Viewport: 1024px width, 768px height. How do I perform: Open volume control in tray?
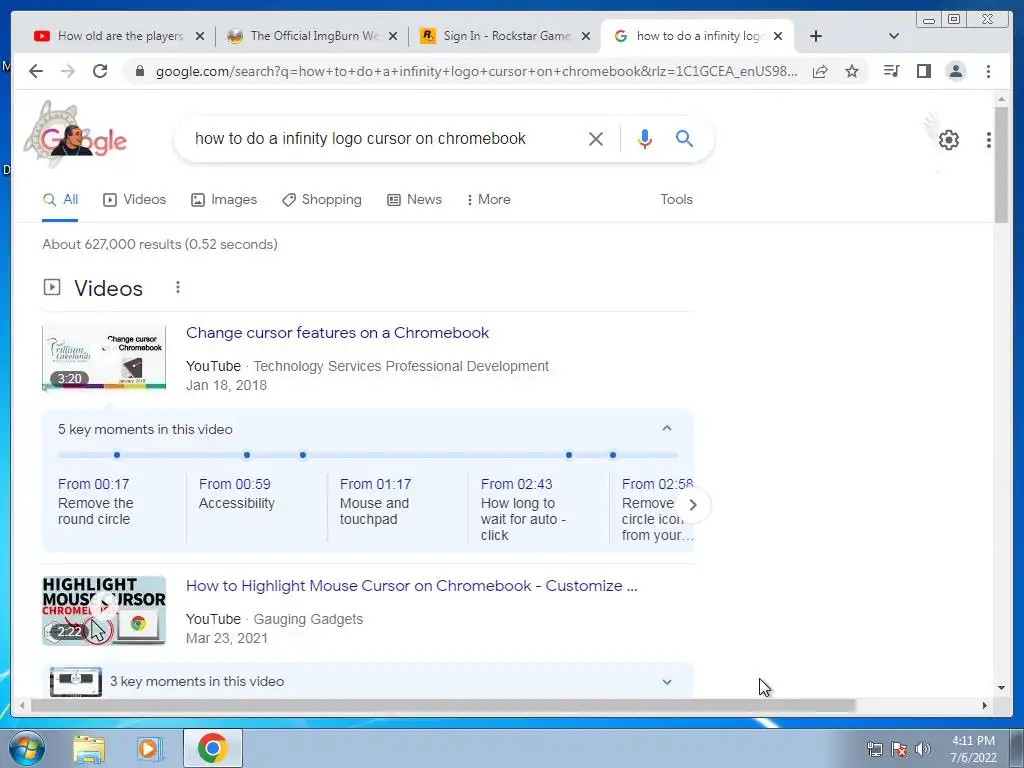(923, 749)
